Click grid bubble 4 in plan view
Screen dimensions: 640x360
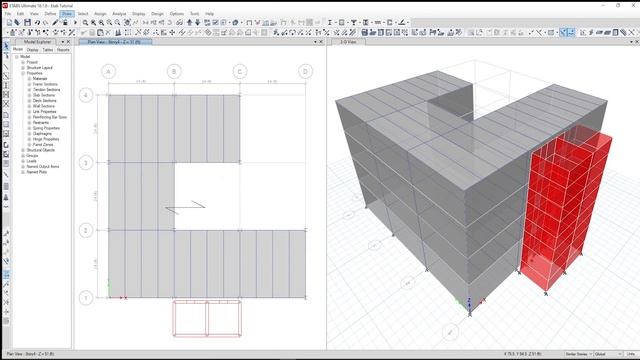click(x=86, y=96)
